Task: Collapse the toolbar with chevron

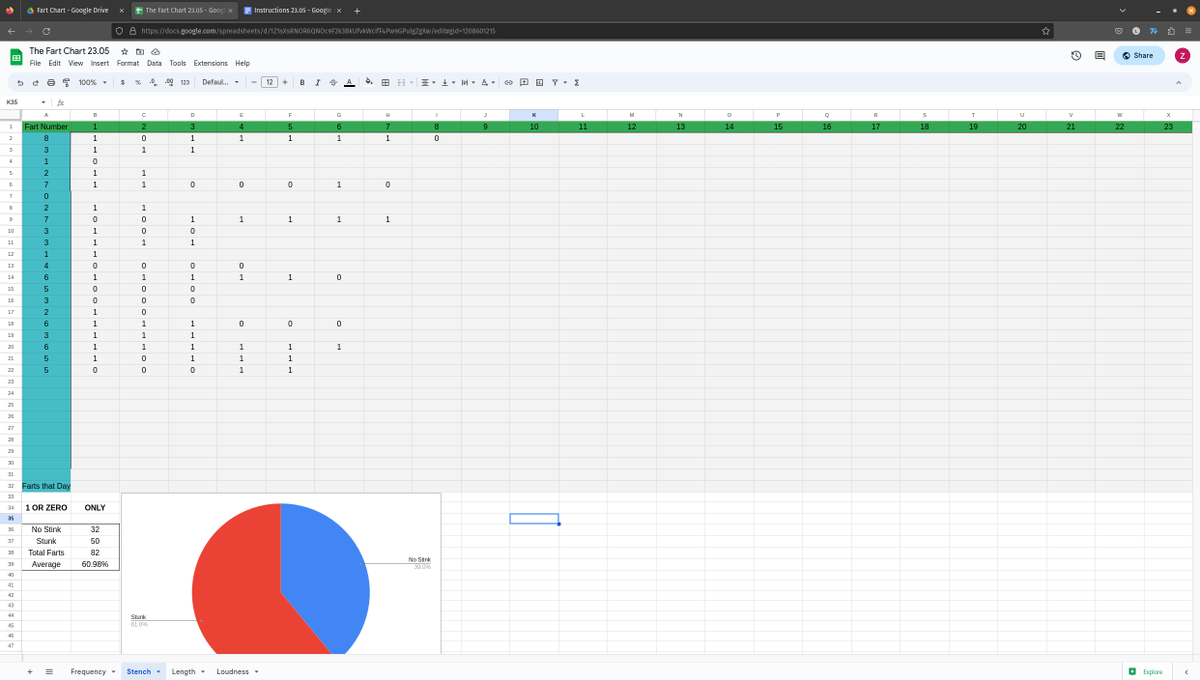Action: point(1179,82)
